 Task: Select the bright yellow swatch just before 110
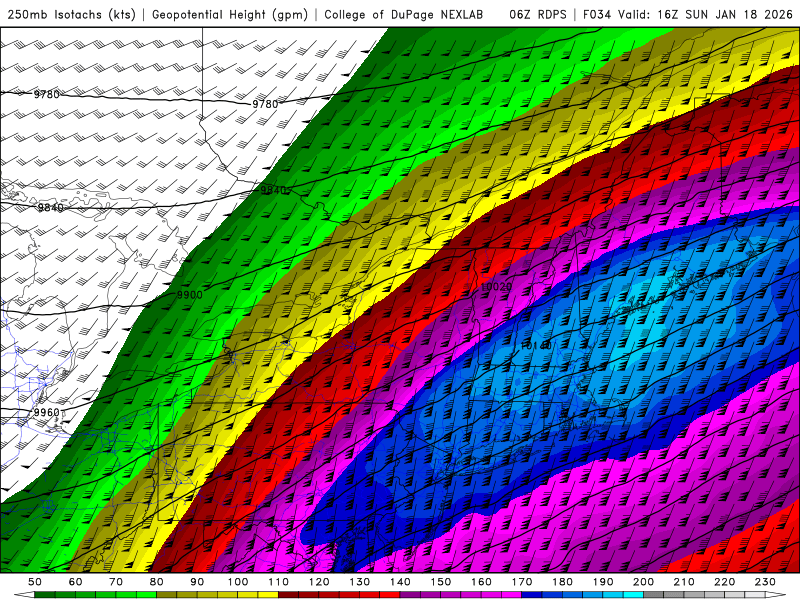coord(268,595)
